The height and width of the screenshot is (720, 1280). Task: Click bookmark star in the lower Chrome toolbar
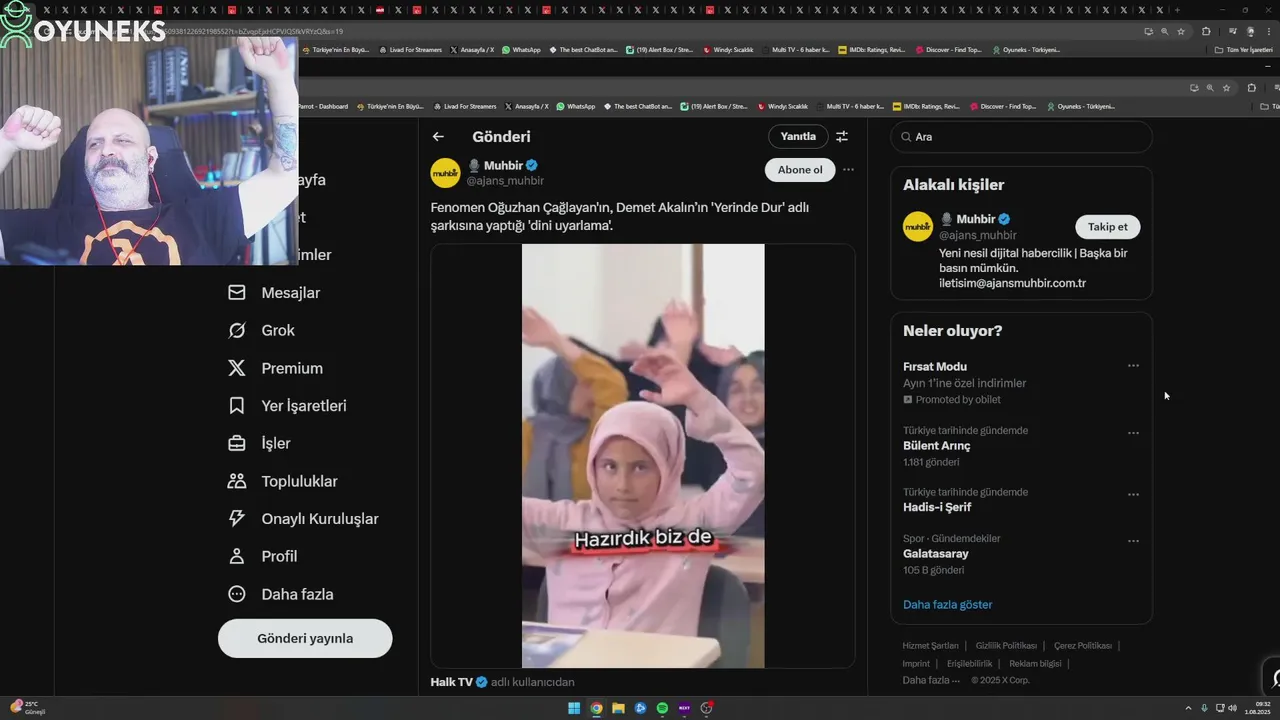1226,88
